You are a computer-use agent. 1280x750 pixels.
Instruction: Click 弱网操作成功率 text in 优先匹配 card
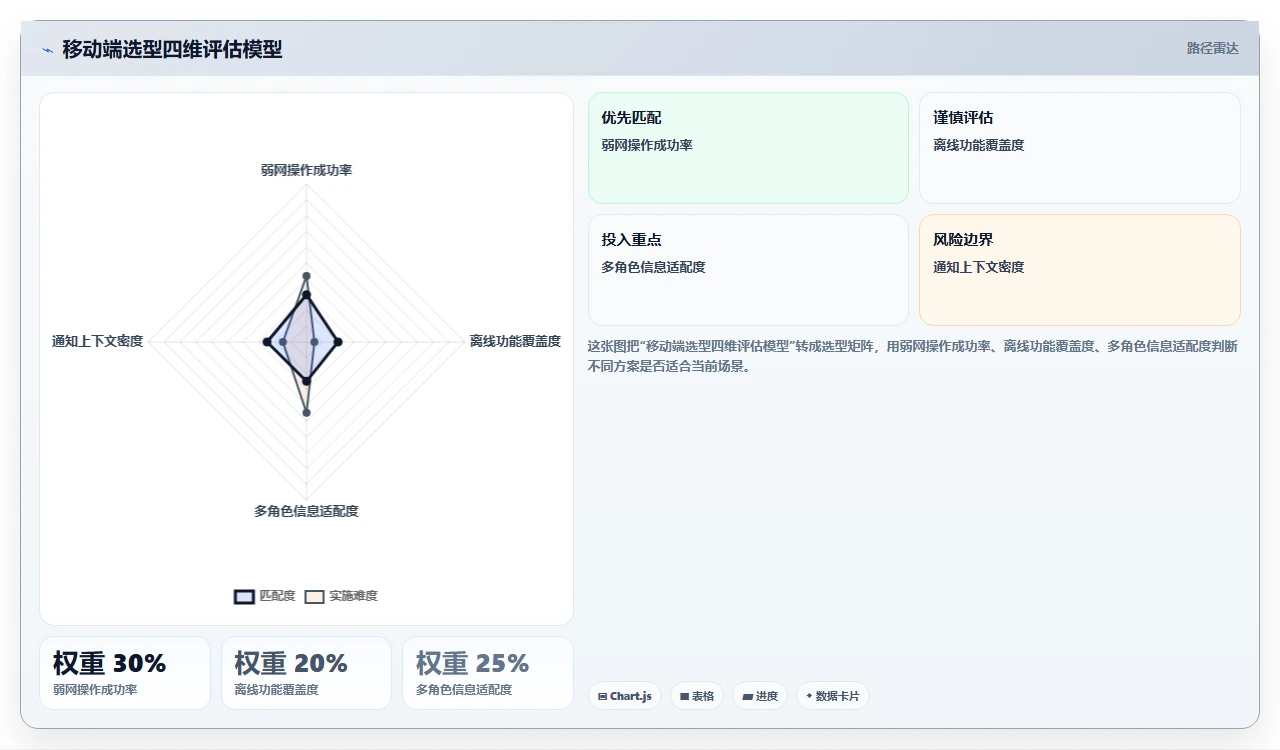[x=647, y=145]
